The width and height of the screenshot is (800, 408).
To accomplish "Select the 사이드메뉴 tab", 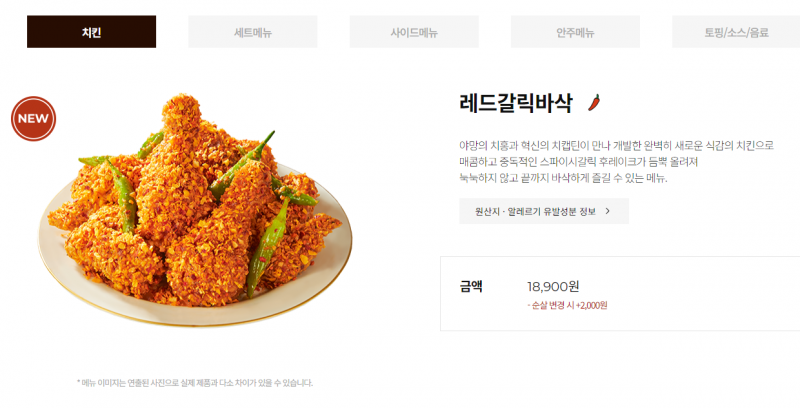I will [x=414, y=32].
